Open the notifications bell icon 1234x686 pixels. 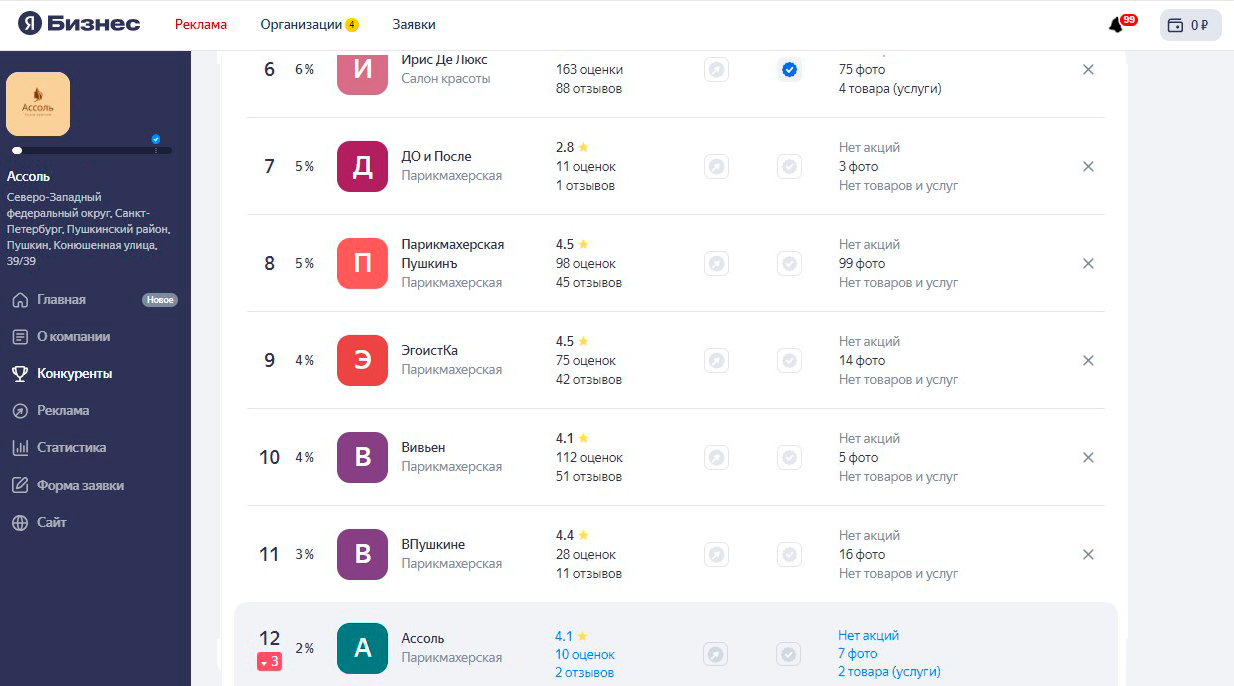[x=1117, y=25]
